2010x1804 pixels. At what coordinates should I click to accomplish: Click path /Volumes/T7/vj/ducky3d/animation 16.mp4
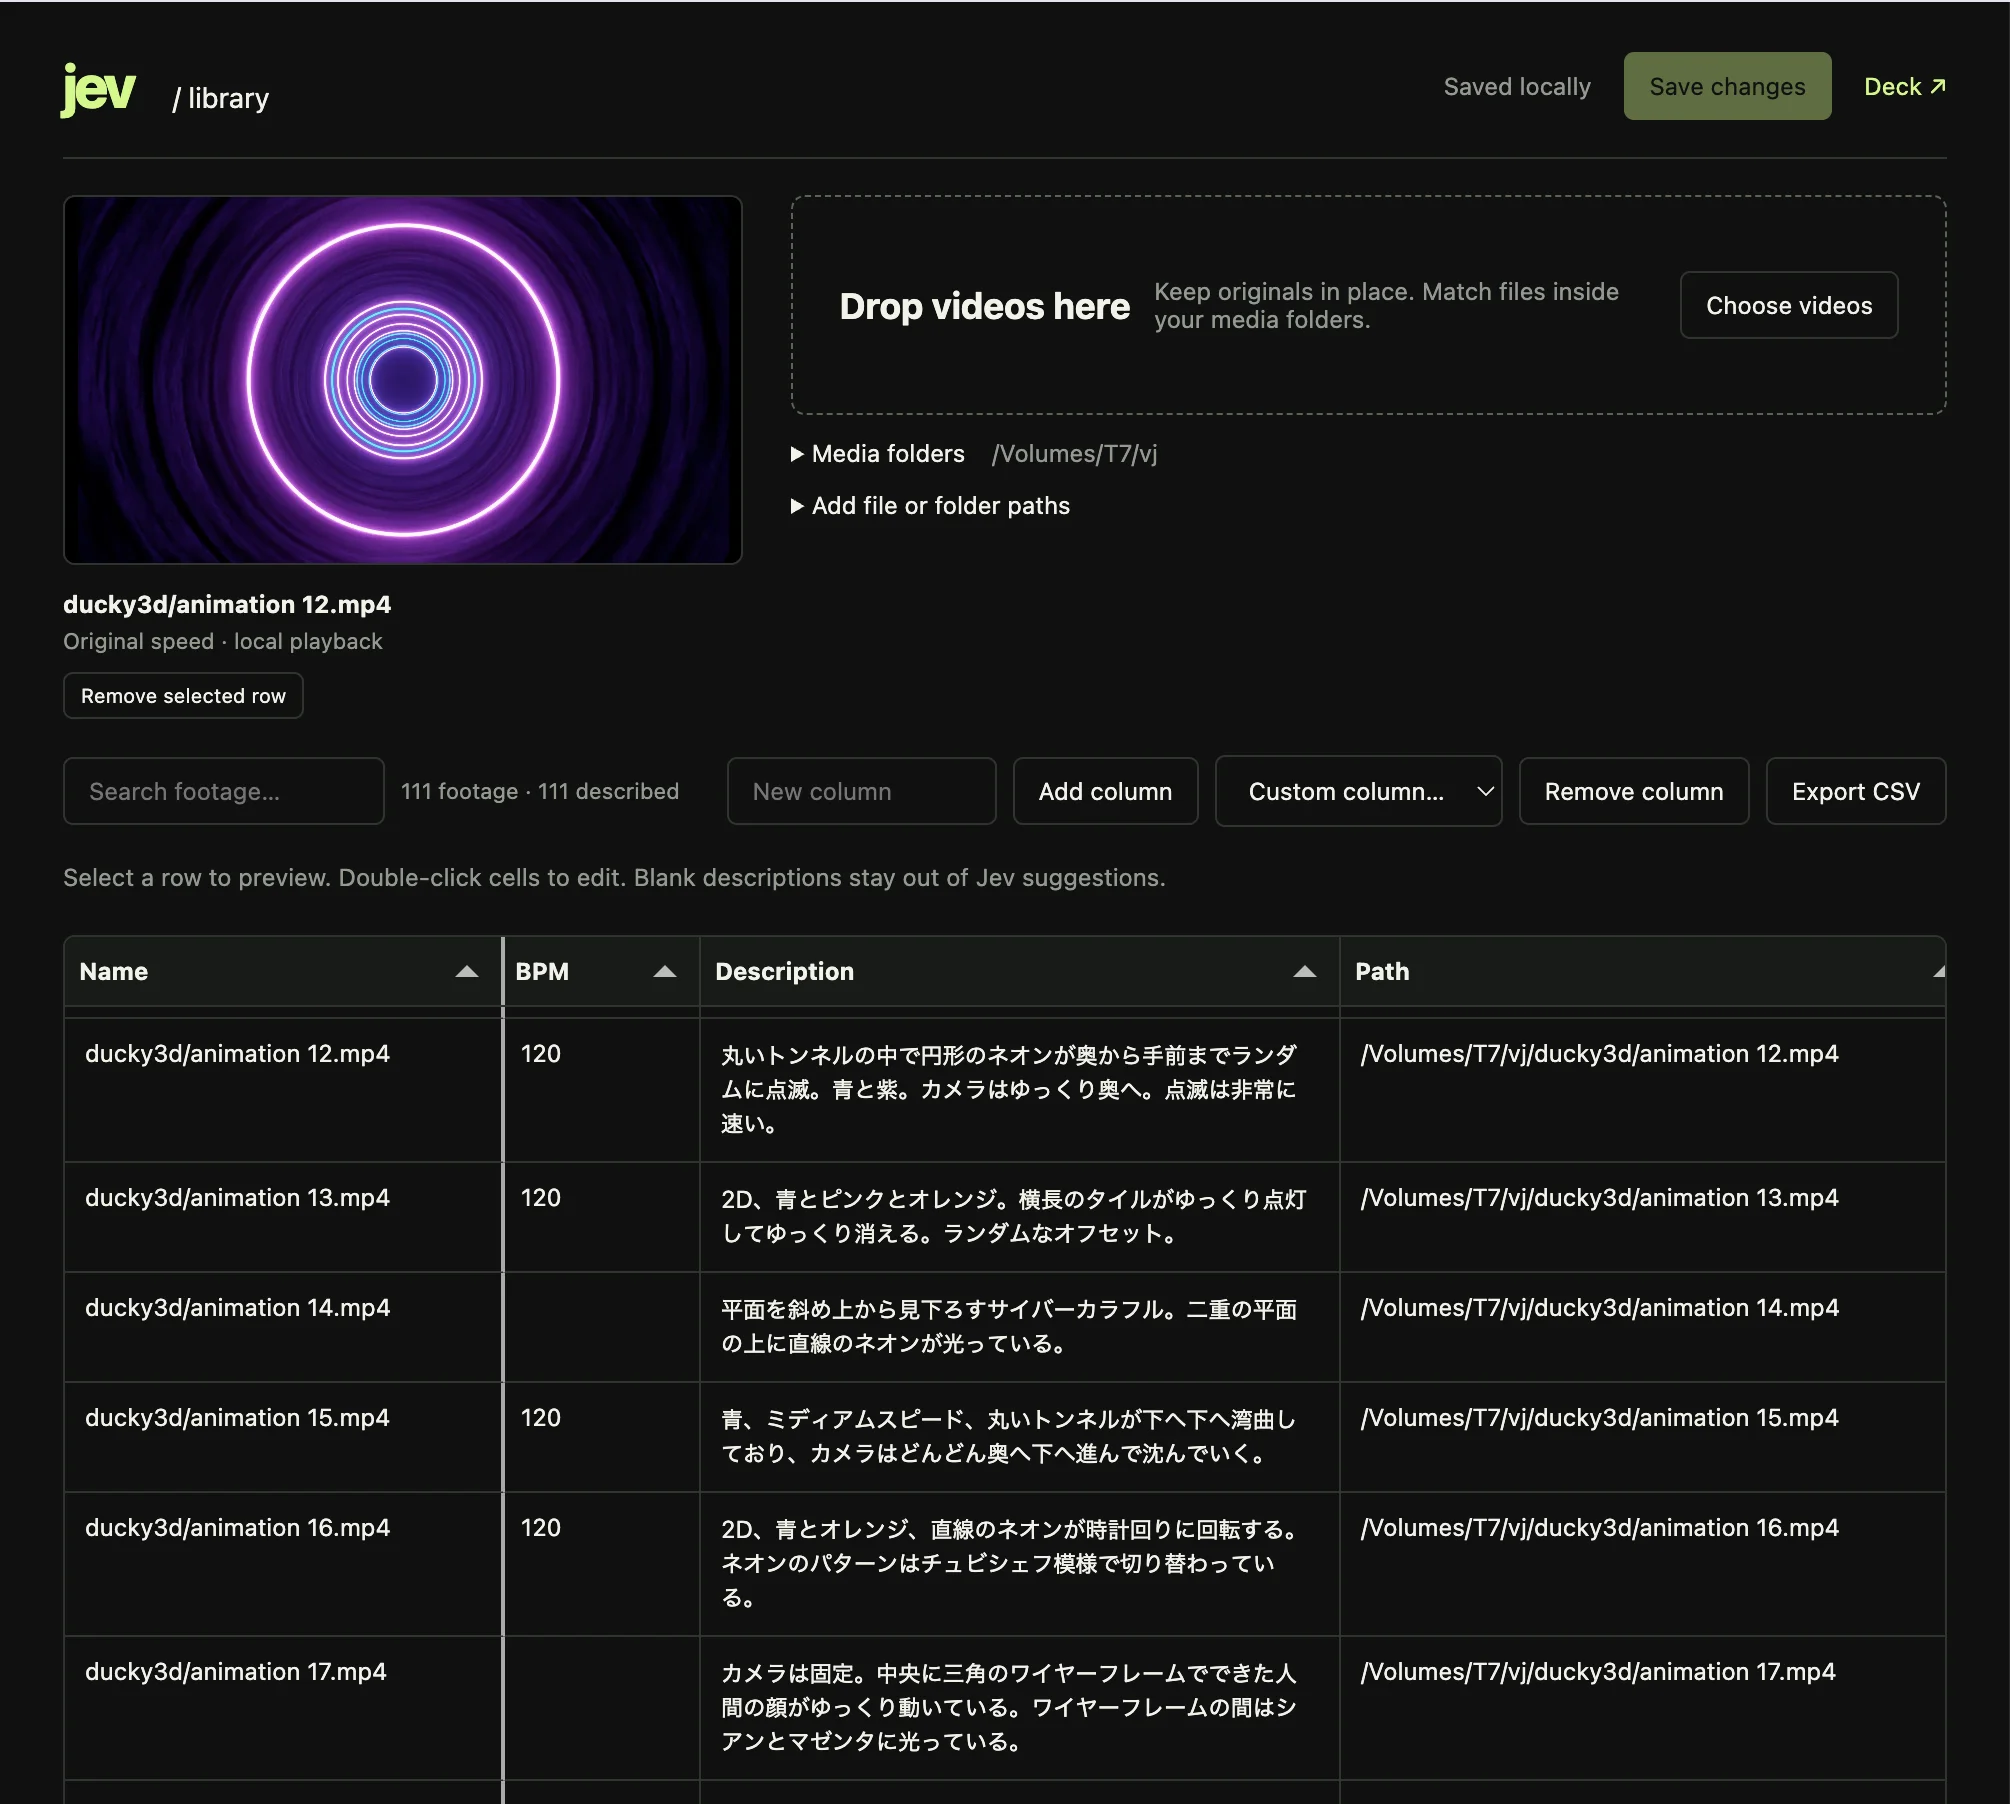pyautogui.click(x=1599, y=1528)
